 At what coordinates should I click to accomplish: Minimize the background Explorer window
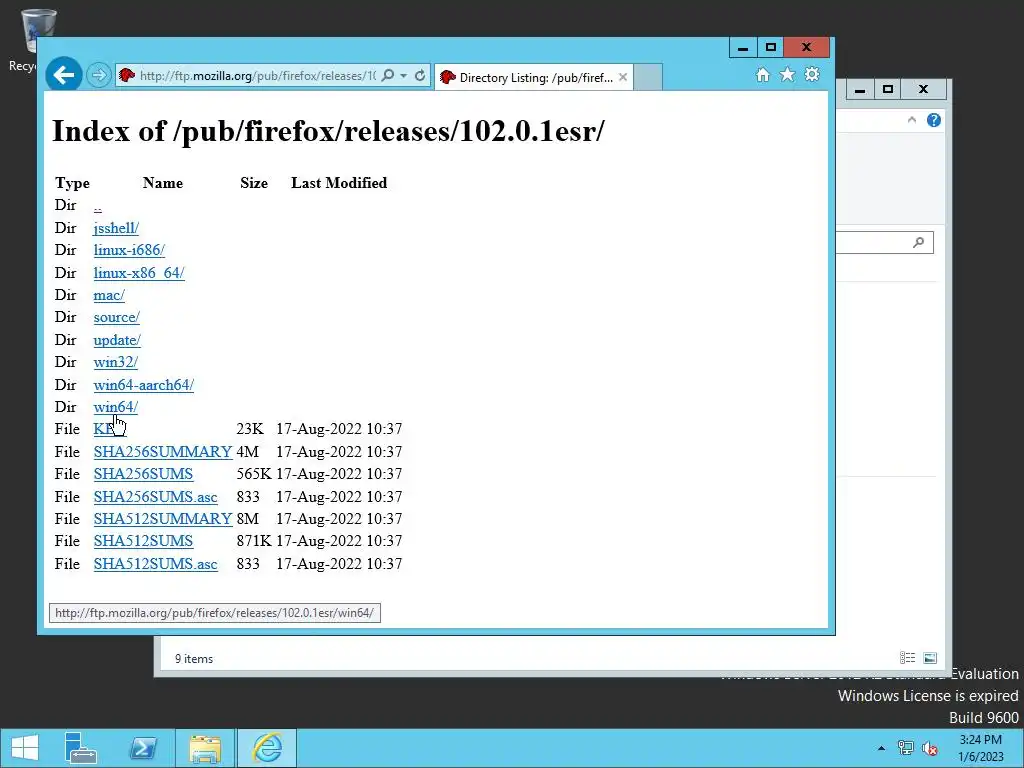(860, 90)
